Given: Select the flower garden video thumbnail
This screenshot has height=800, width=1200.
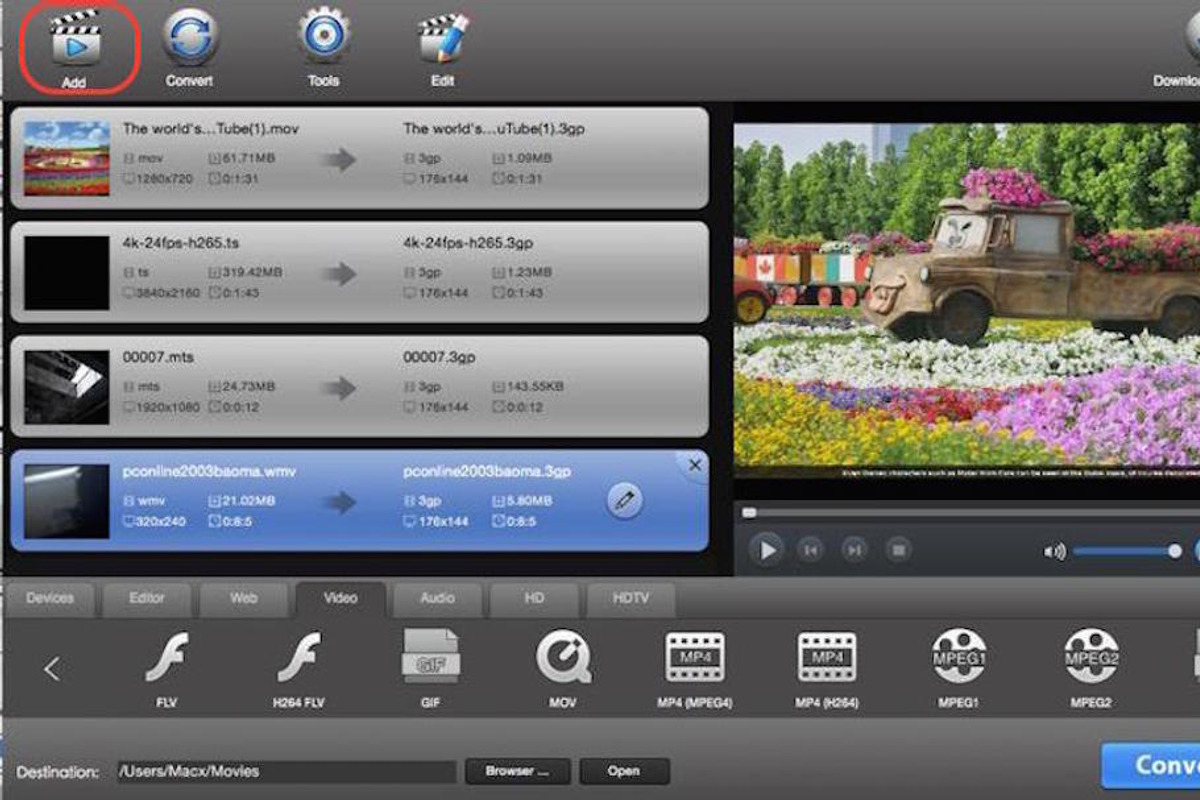Looking at the screenshot, I should pyautogui.click(x=67, y=158).
